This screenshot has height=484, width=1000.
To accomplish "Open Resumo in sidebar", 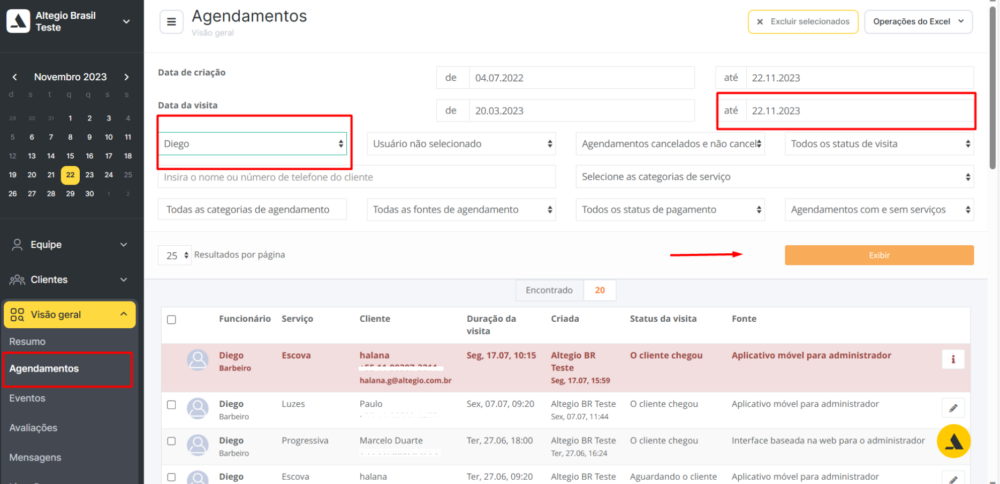I will [27, 342].
